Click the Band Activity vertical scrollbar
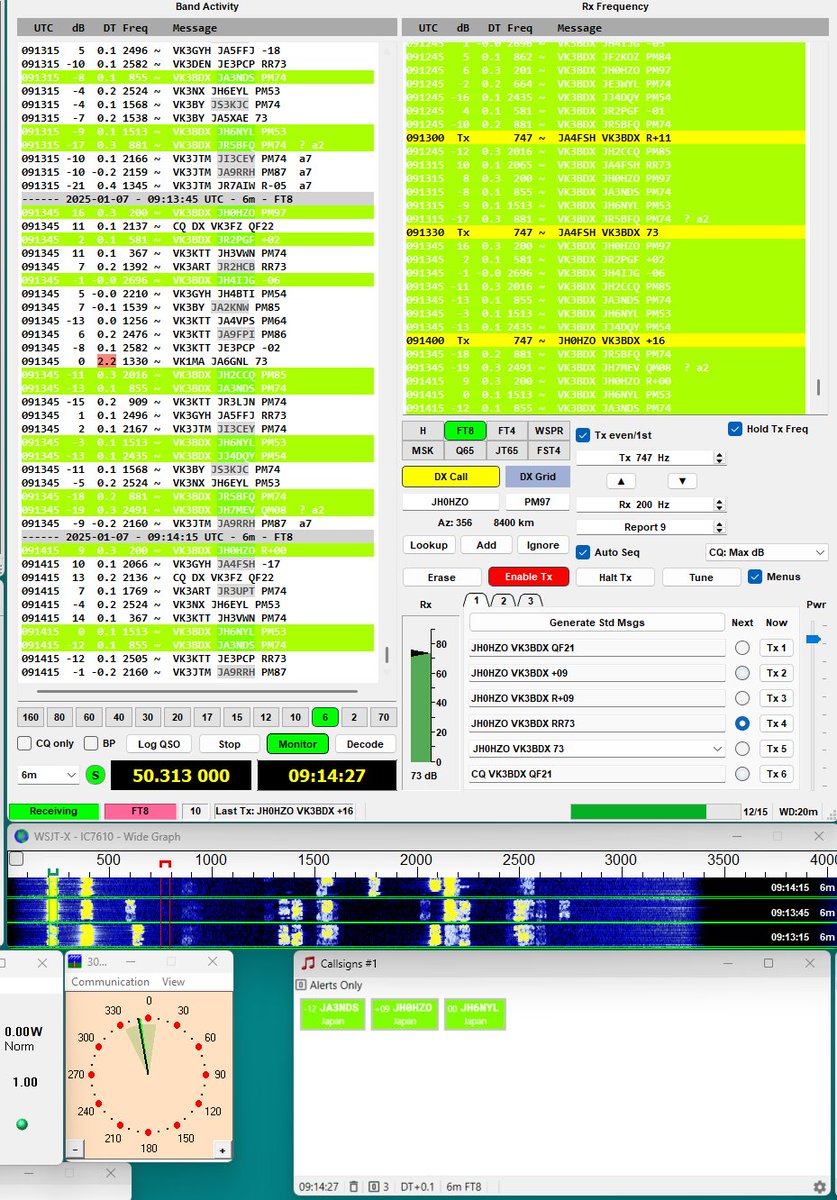The width and height of the screenshot is (837, 1200). coord(387,655)
